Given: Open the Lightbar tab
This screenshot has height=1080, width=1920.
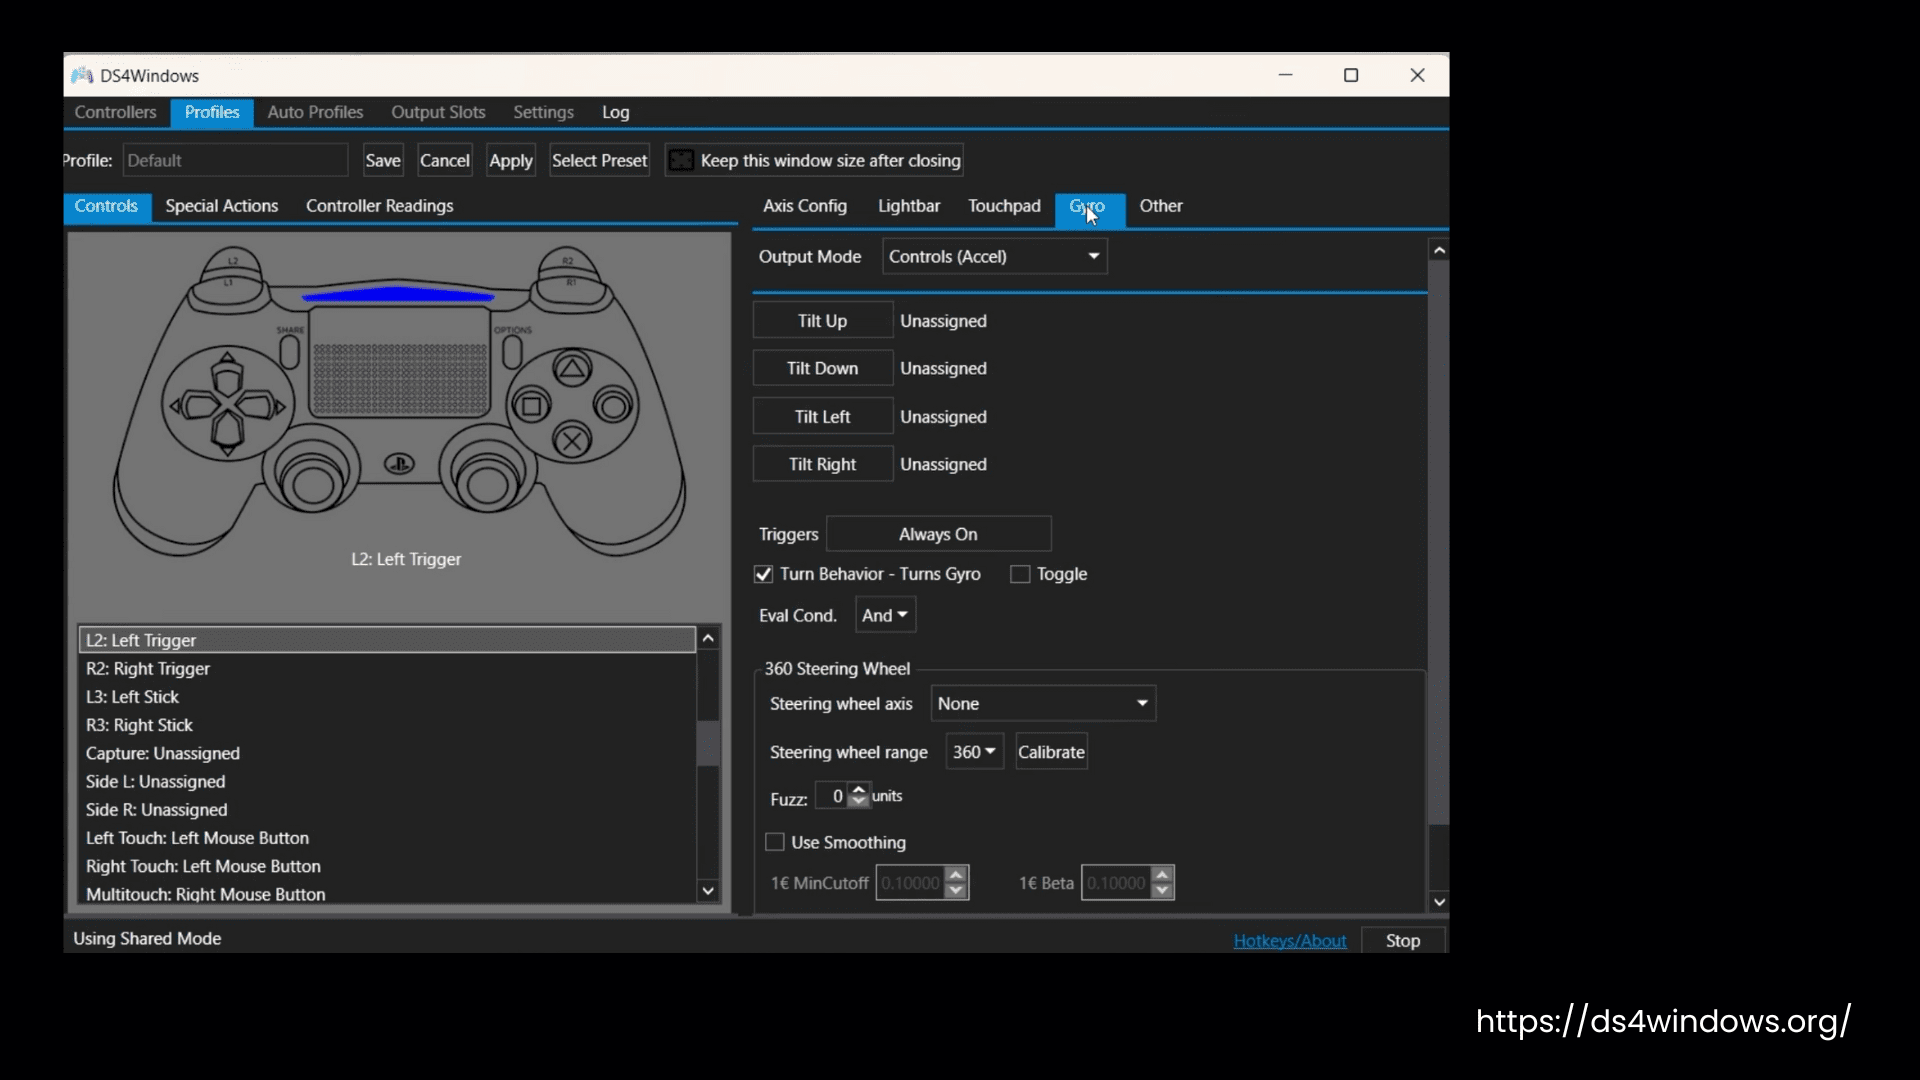Looking at the screenshot, I should [908, 206].
